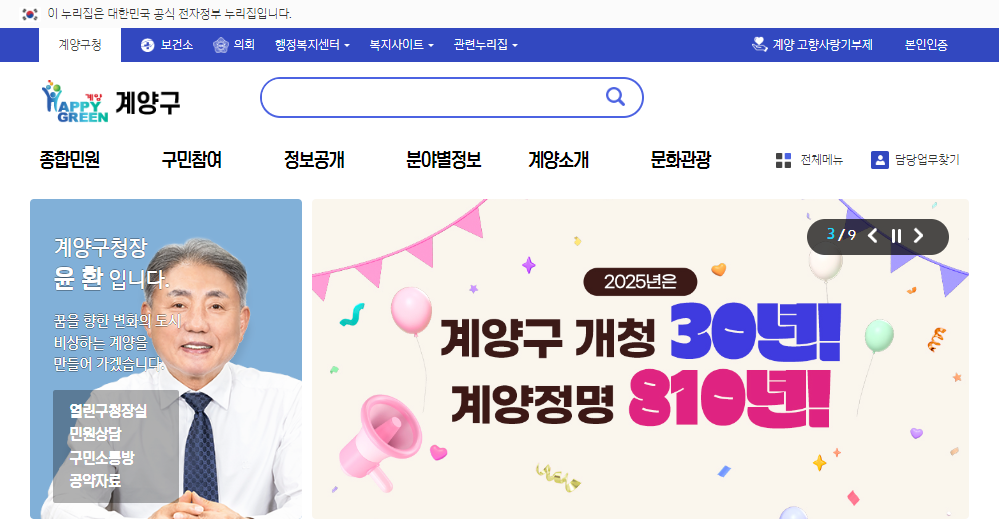
Task: Click the Happy Green 계양구 logo
Action: pyautogui.click(x=111, y=101)
